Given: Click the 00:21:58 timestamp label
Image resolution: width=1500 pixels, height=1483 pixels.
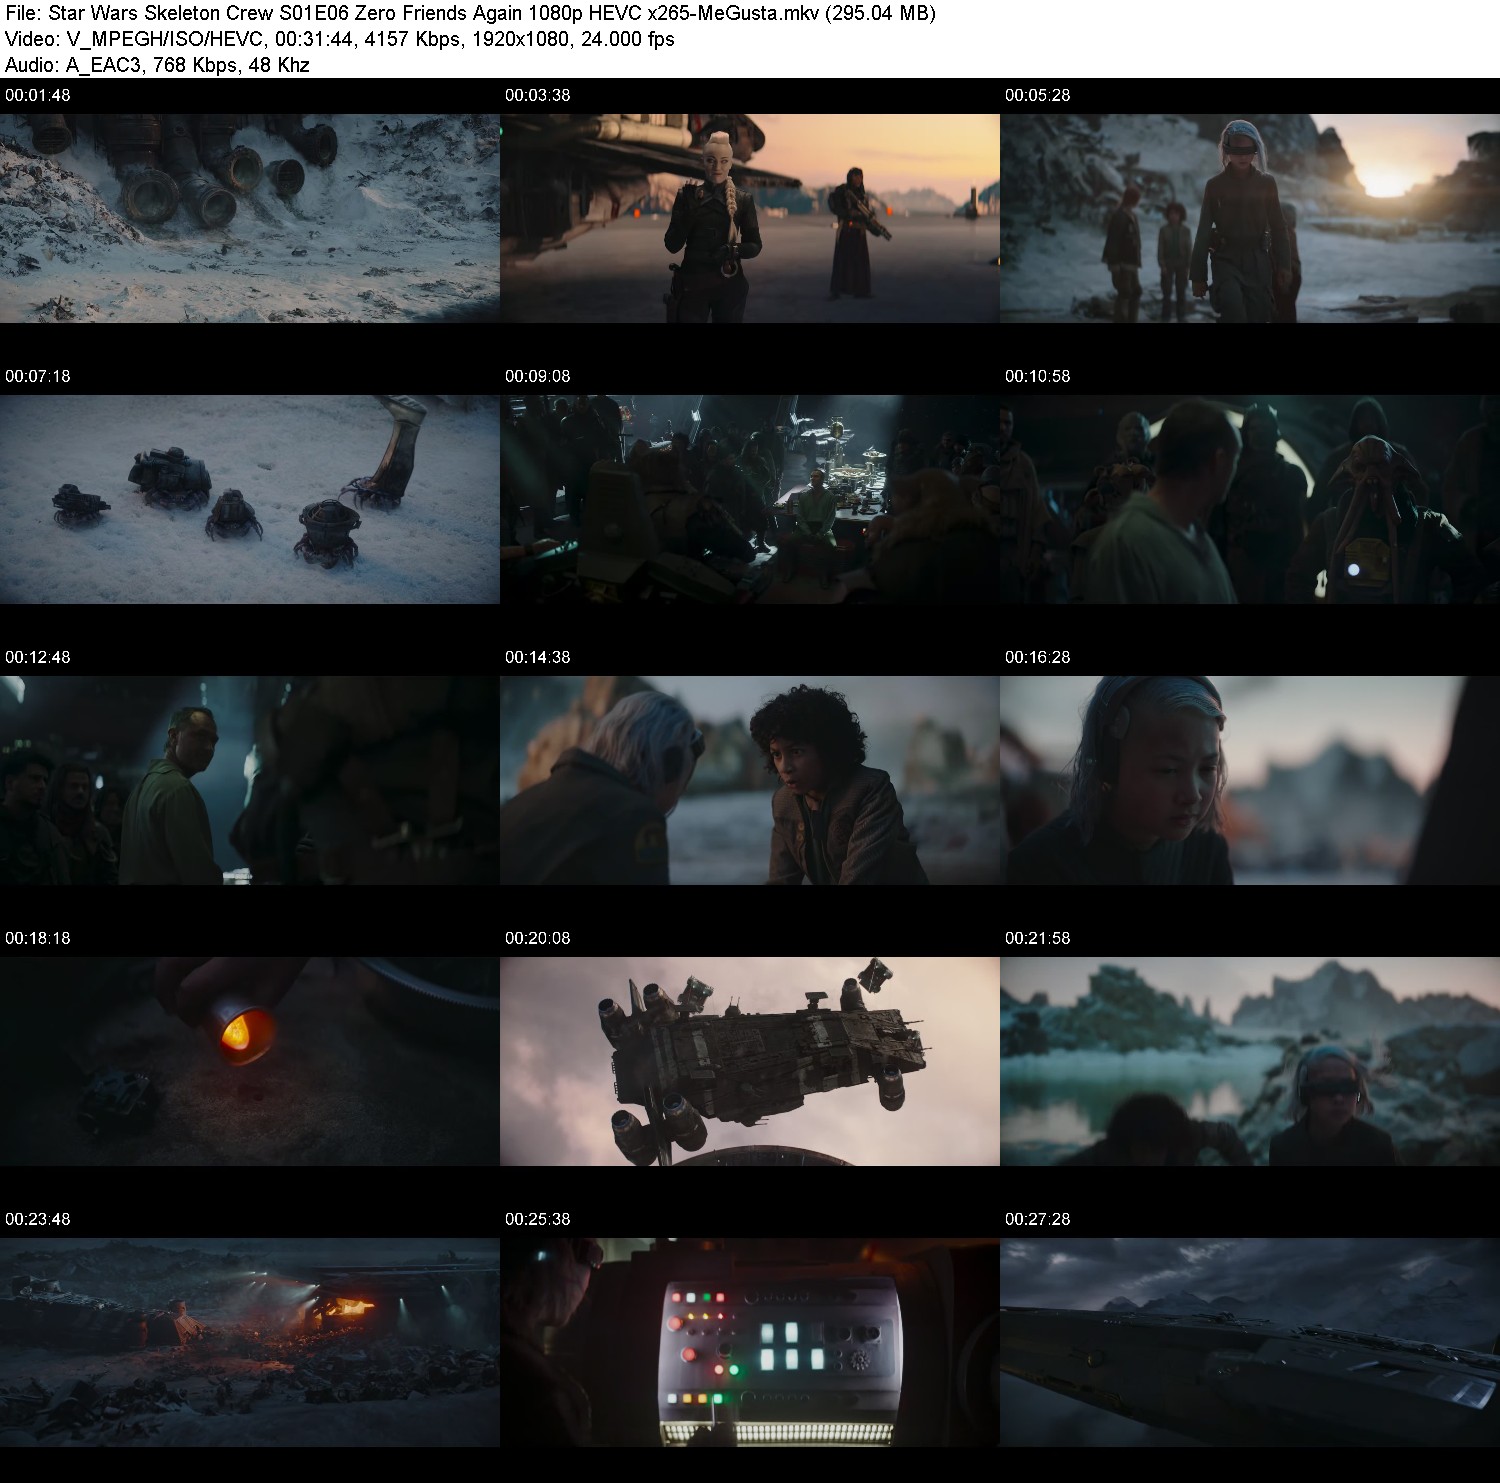Looking at the screenshot, I should click(1038, 938).
